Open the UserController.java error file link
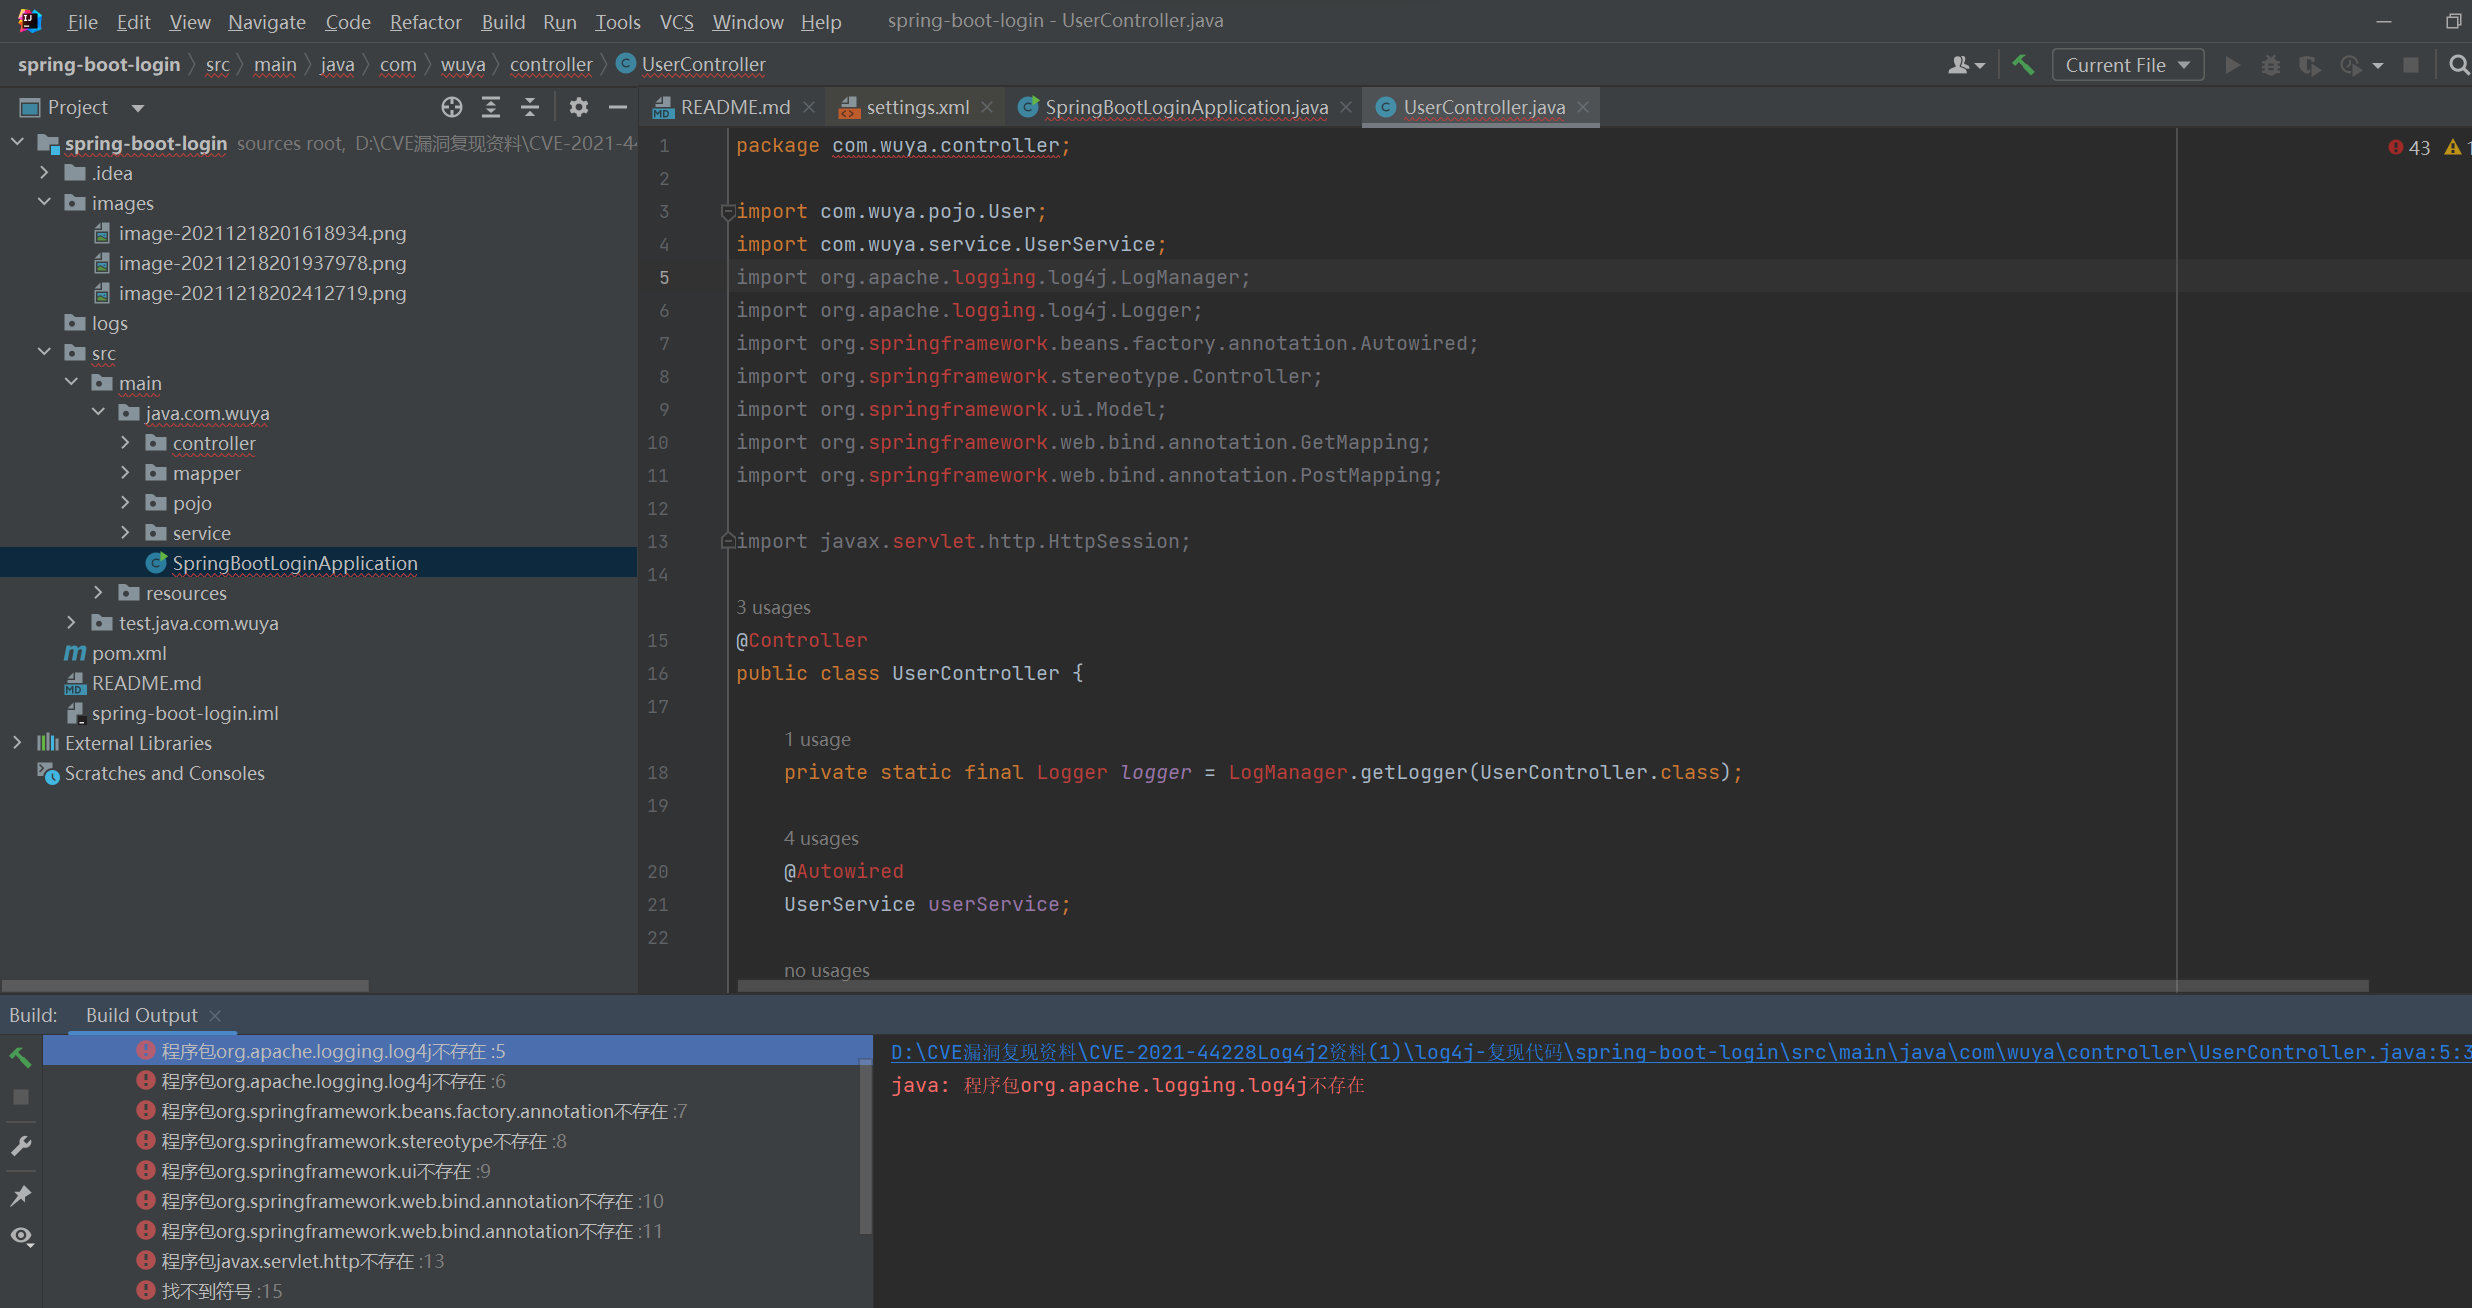 [1680, 1052]
